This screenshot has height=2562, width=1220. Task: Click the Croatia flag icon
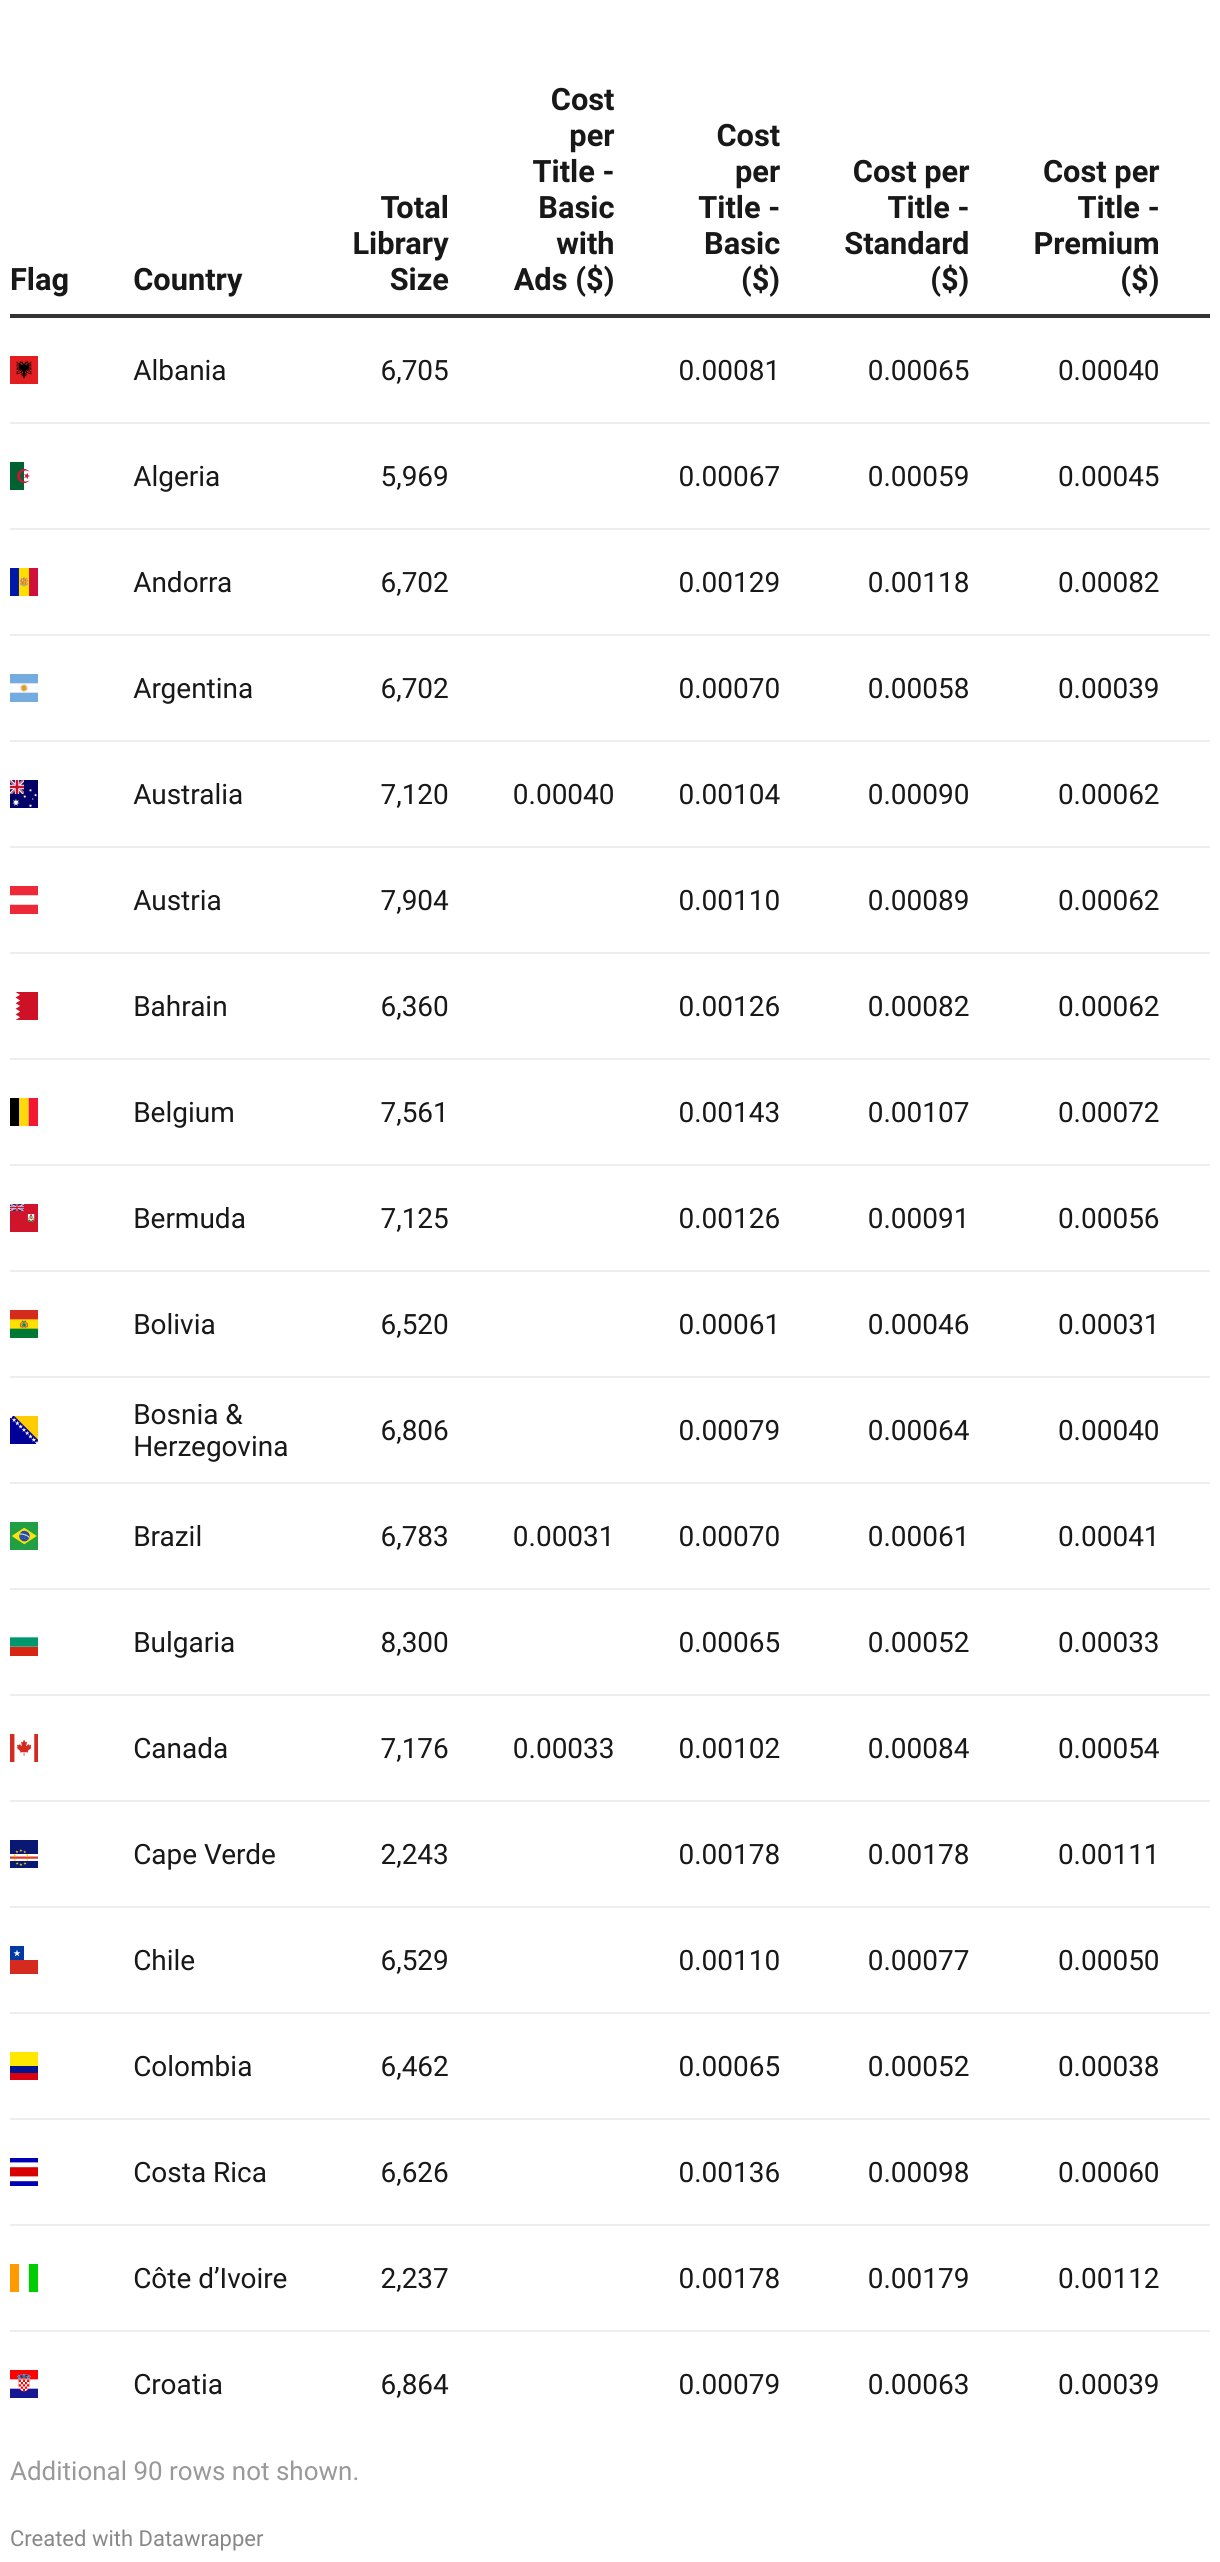pos(24,2384)
